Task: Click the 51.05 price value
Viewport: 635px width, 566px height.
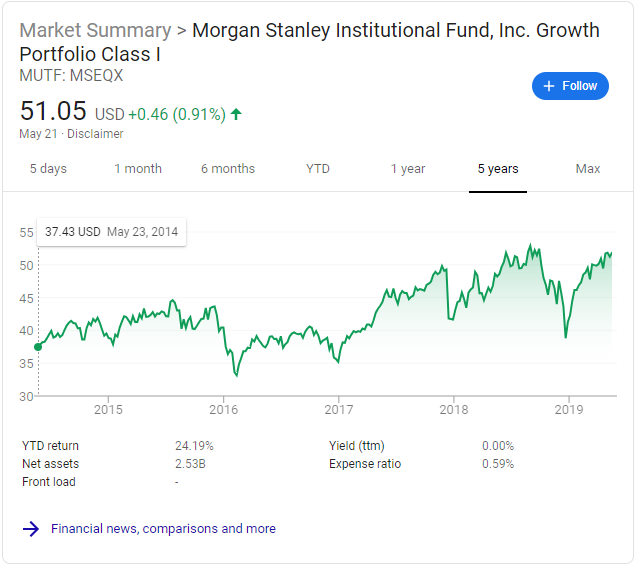Action: (53, 110)
